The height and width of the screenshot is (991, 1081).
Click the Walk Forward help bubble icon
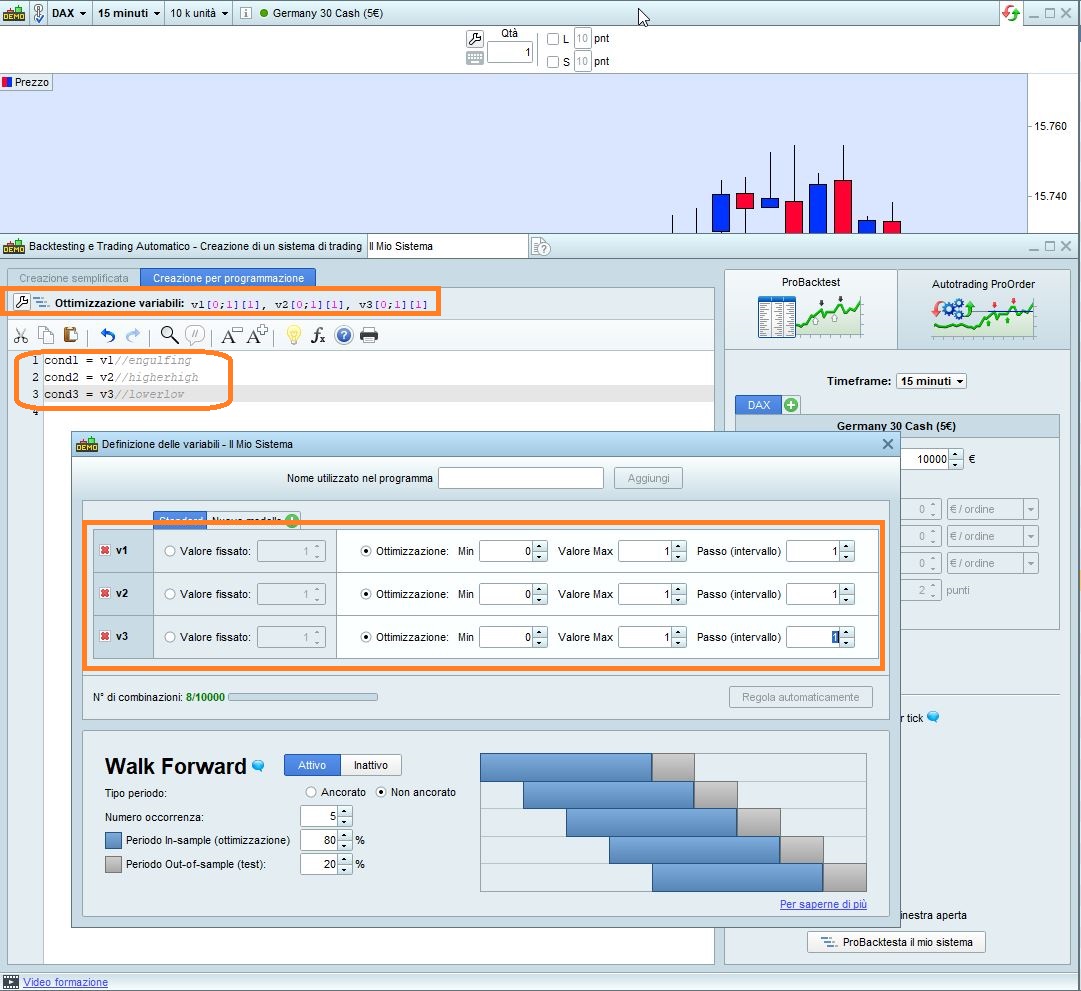click(258, 765)
